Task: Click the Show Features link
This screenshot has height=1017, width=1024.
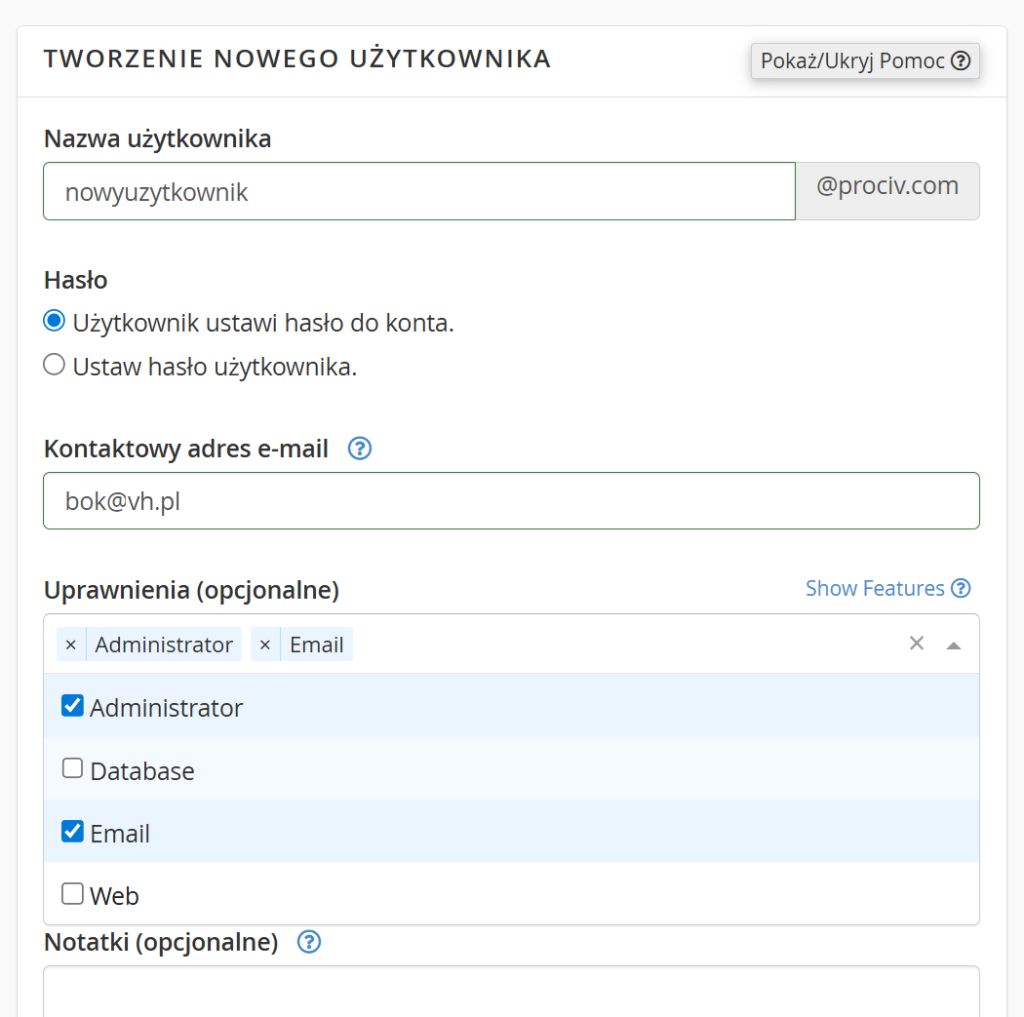Action: click(888, 589)
